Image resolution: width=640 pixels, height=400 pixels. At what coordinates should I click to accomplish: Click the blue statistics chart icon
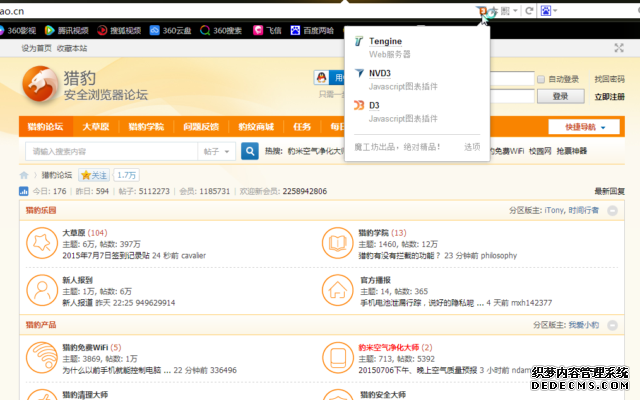[x=24, y=191]
